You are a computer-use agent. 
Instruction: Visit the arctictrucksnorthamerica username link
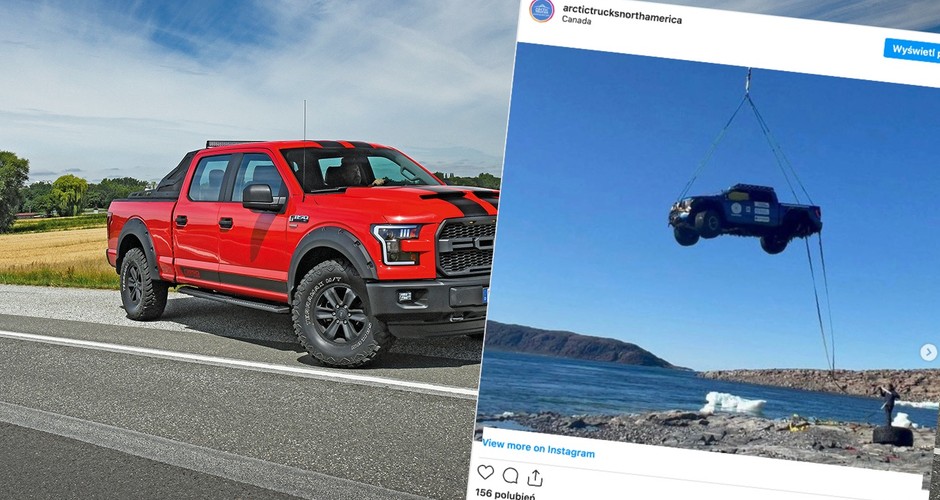[622, 14]
